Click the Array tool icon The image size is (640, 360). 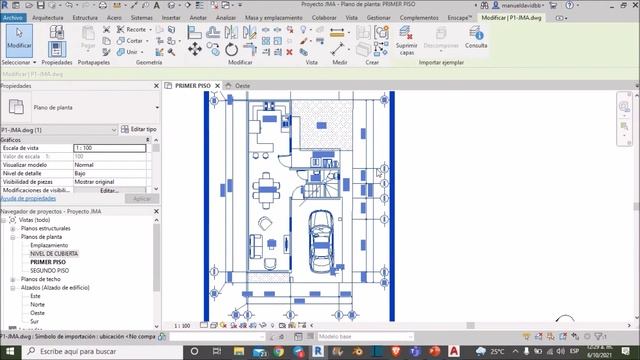(x=266, y=41)
